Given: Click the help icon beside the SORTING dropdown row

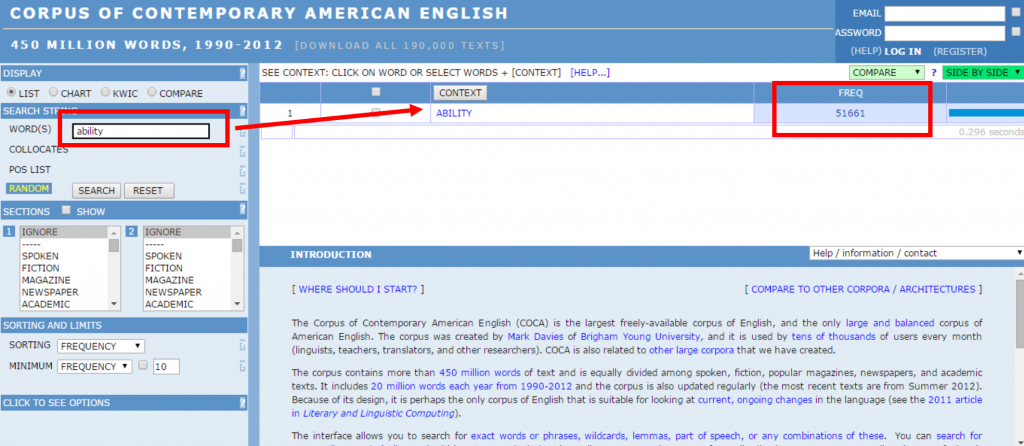Looking at the screenshot, I should [x=242, y=346].
